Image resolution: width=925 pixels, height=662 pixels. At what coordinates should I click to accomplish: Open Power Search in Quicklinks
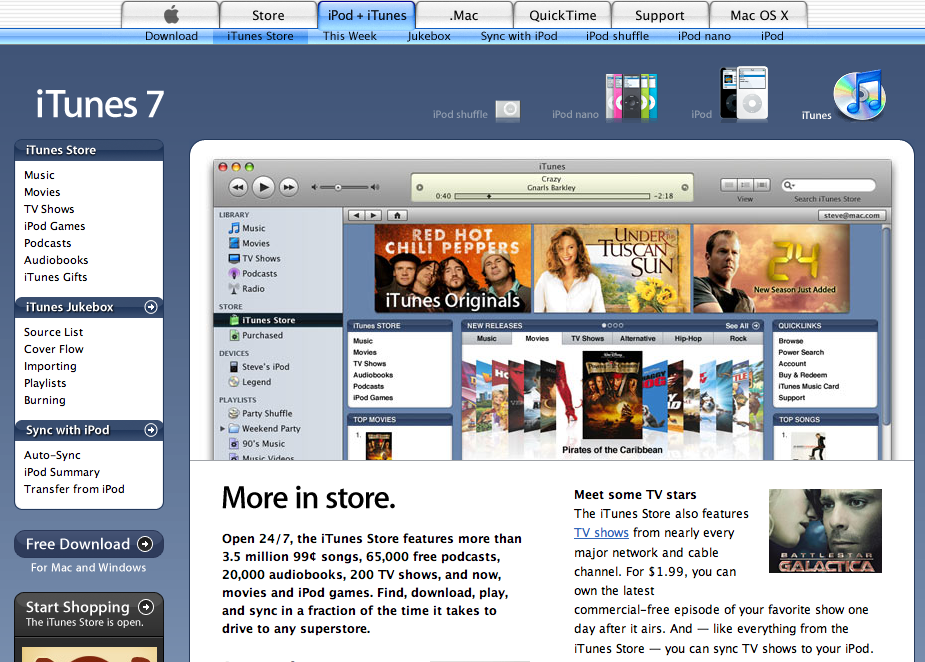(801, 352)
